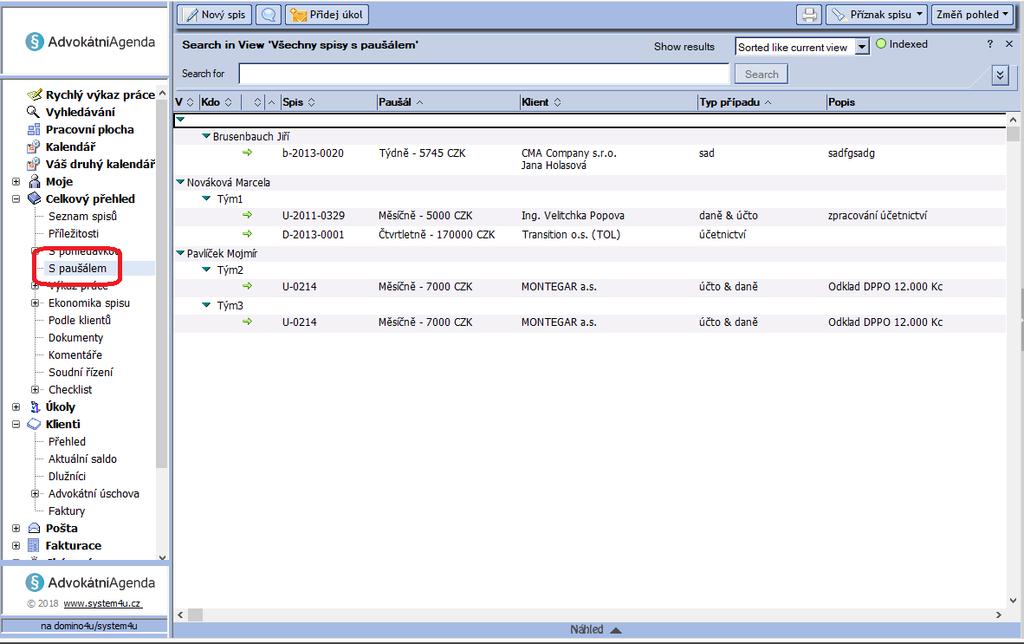Open the Sorted like current view combo box
This screenshot has height=644, width=1024.
click(802, 47)
